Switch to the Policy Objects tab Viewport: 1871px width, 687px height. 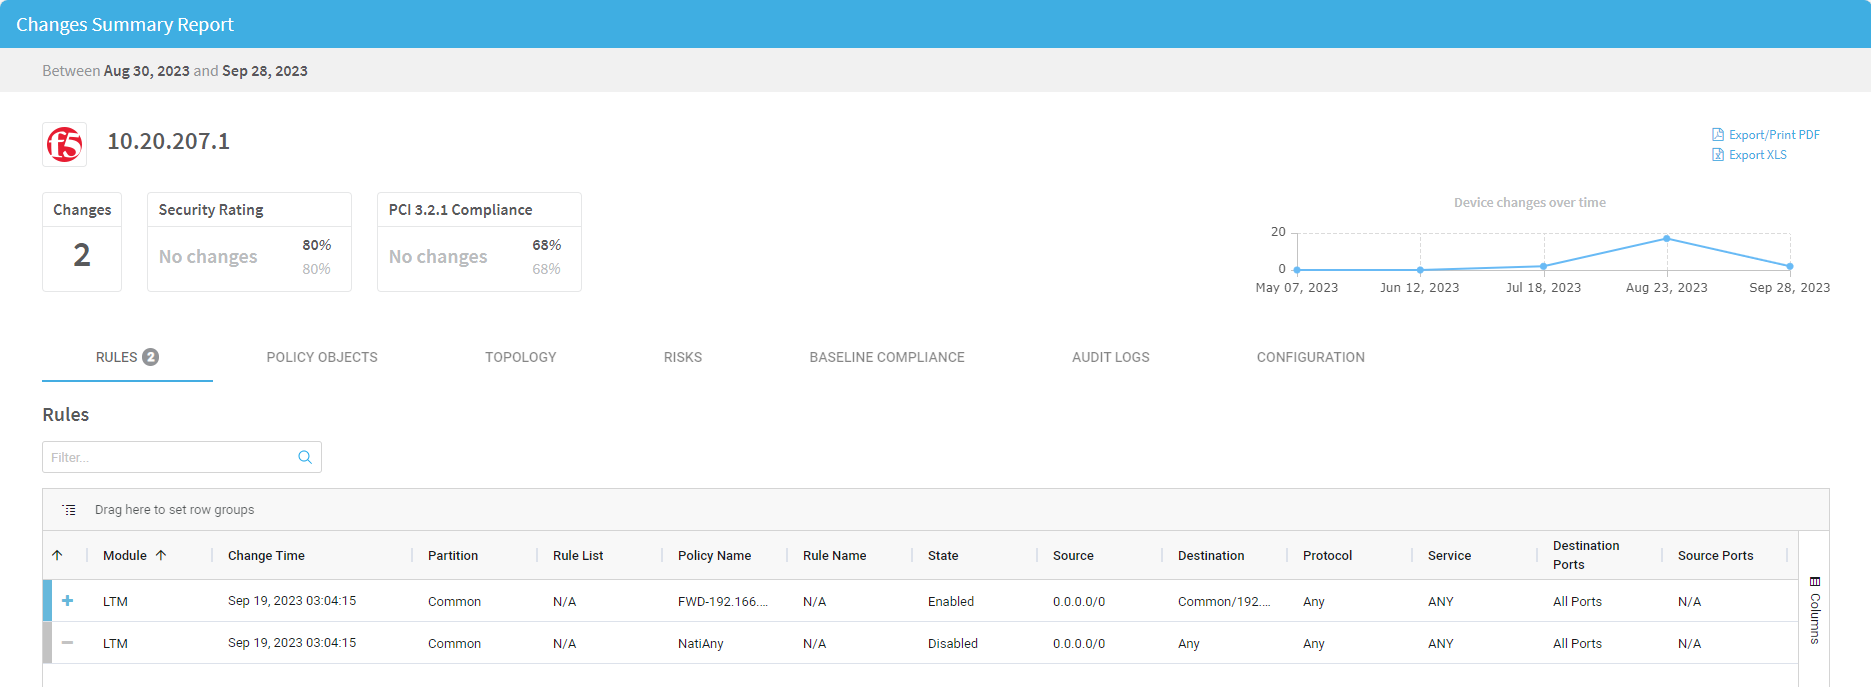[322, 357]
